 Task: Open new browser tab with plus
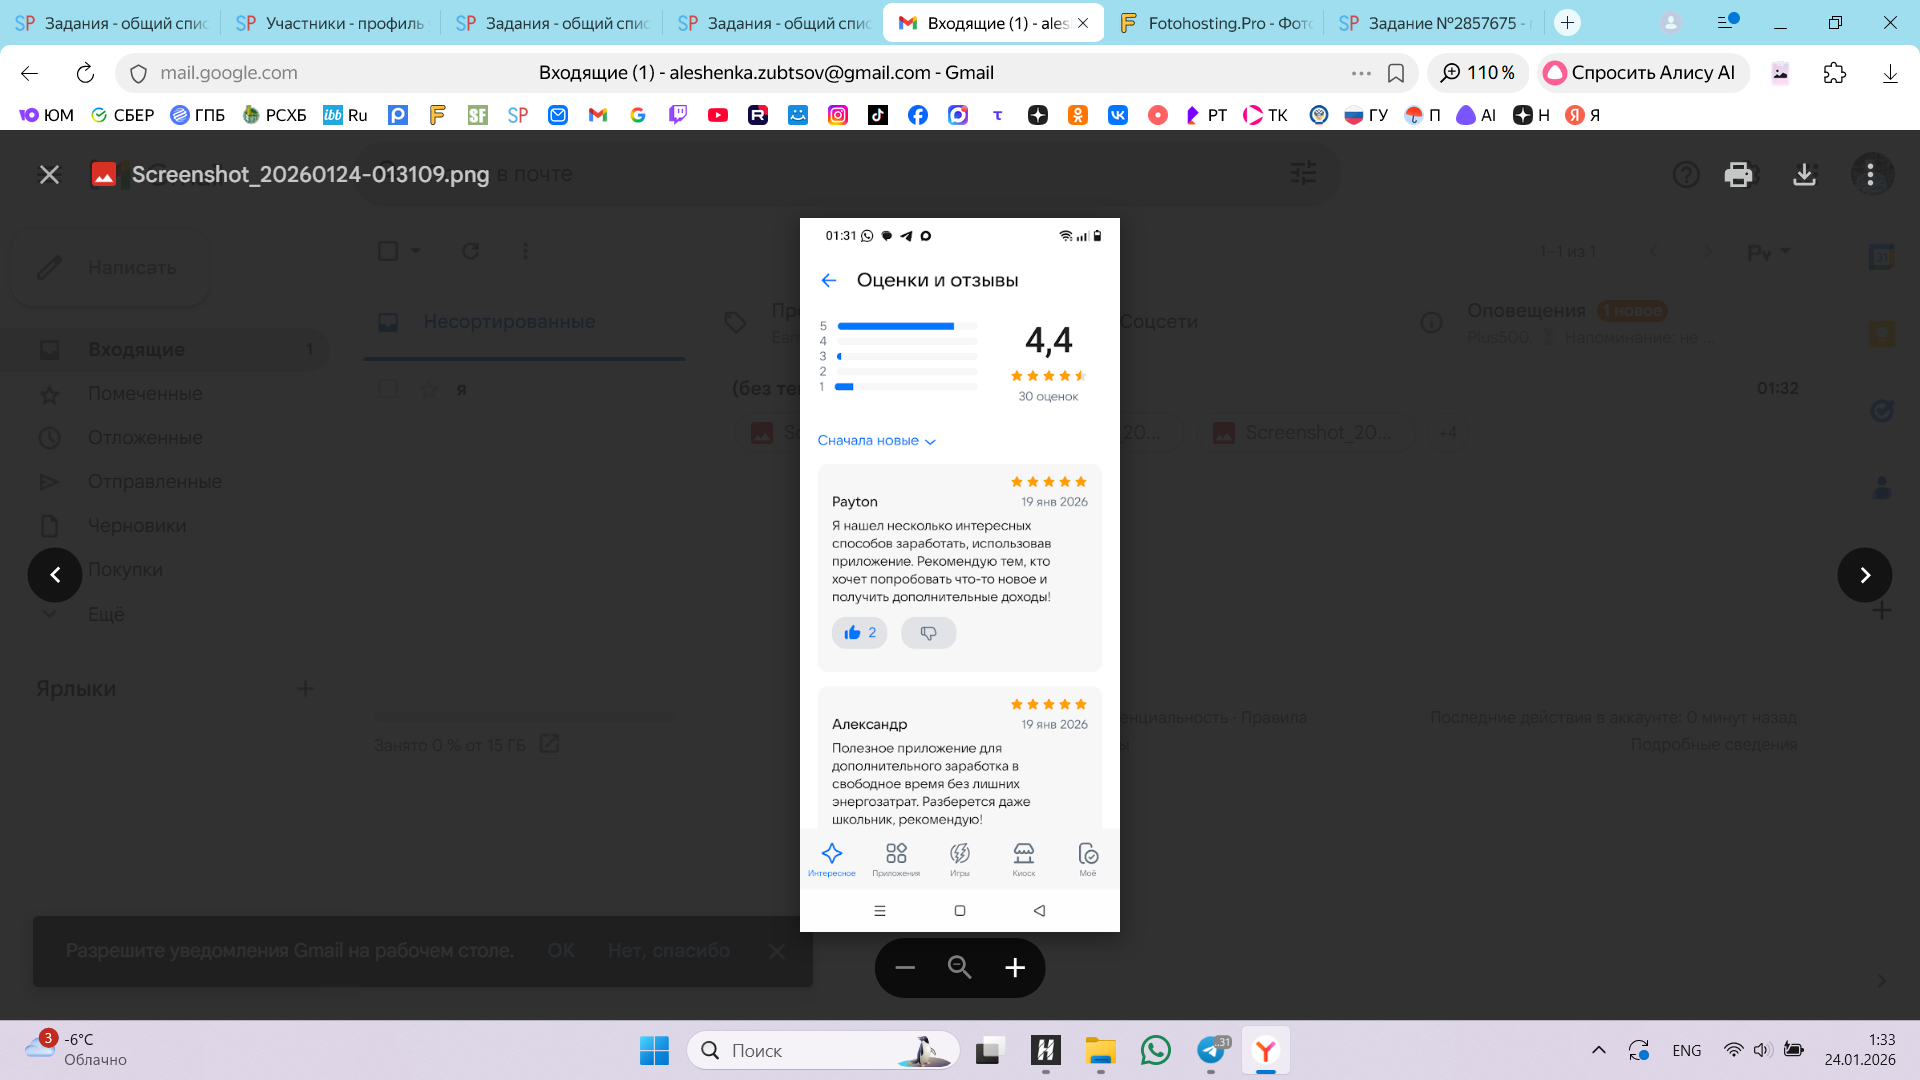point(1567,23)
